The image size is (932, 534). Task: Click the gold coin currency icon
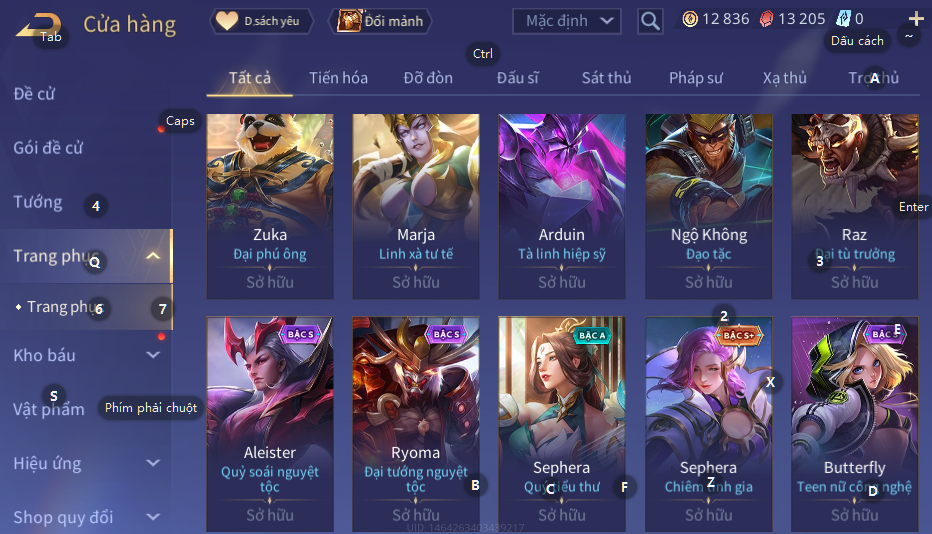[689, 19]
